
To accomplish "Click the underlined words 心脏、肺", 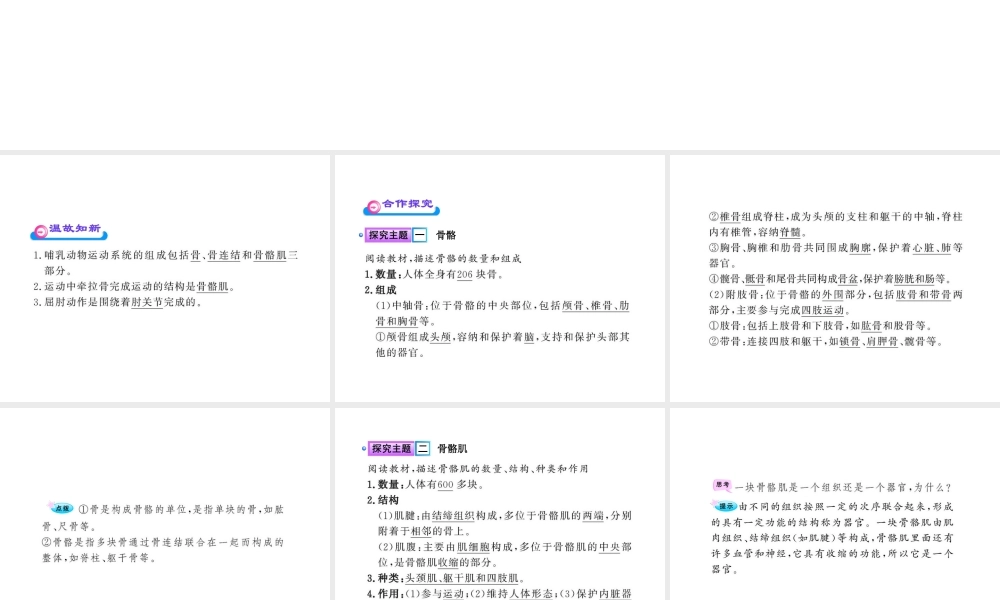I will (930, 247).
